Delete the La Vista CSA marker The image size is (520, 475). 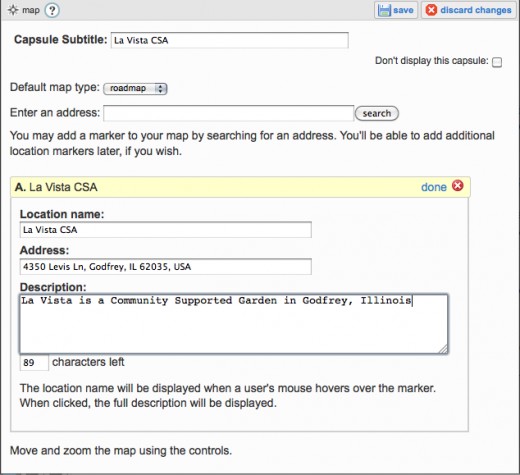coord(458,186)
